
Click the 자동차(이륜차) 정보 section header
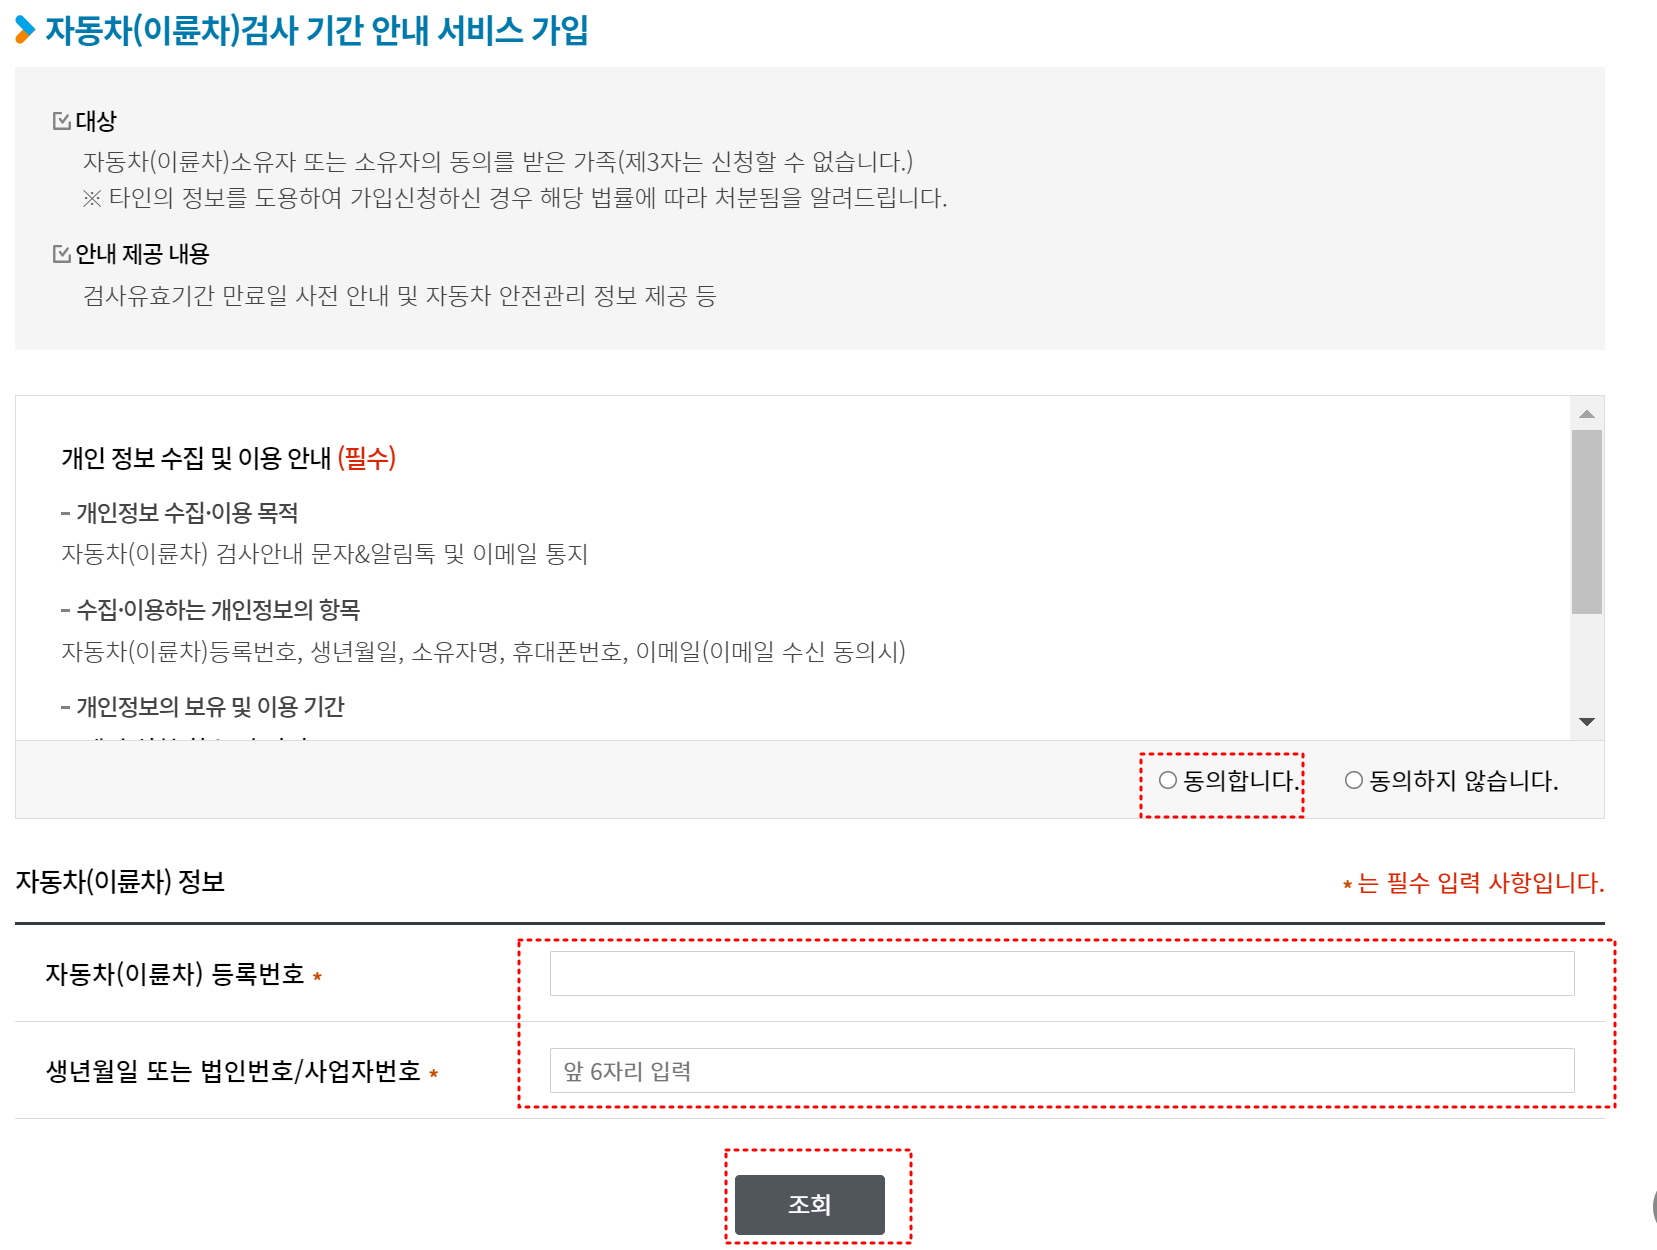pyautogui.click(x=120, y=882)
